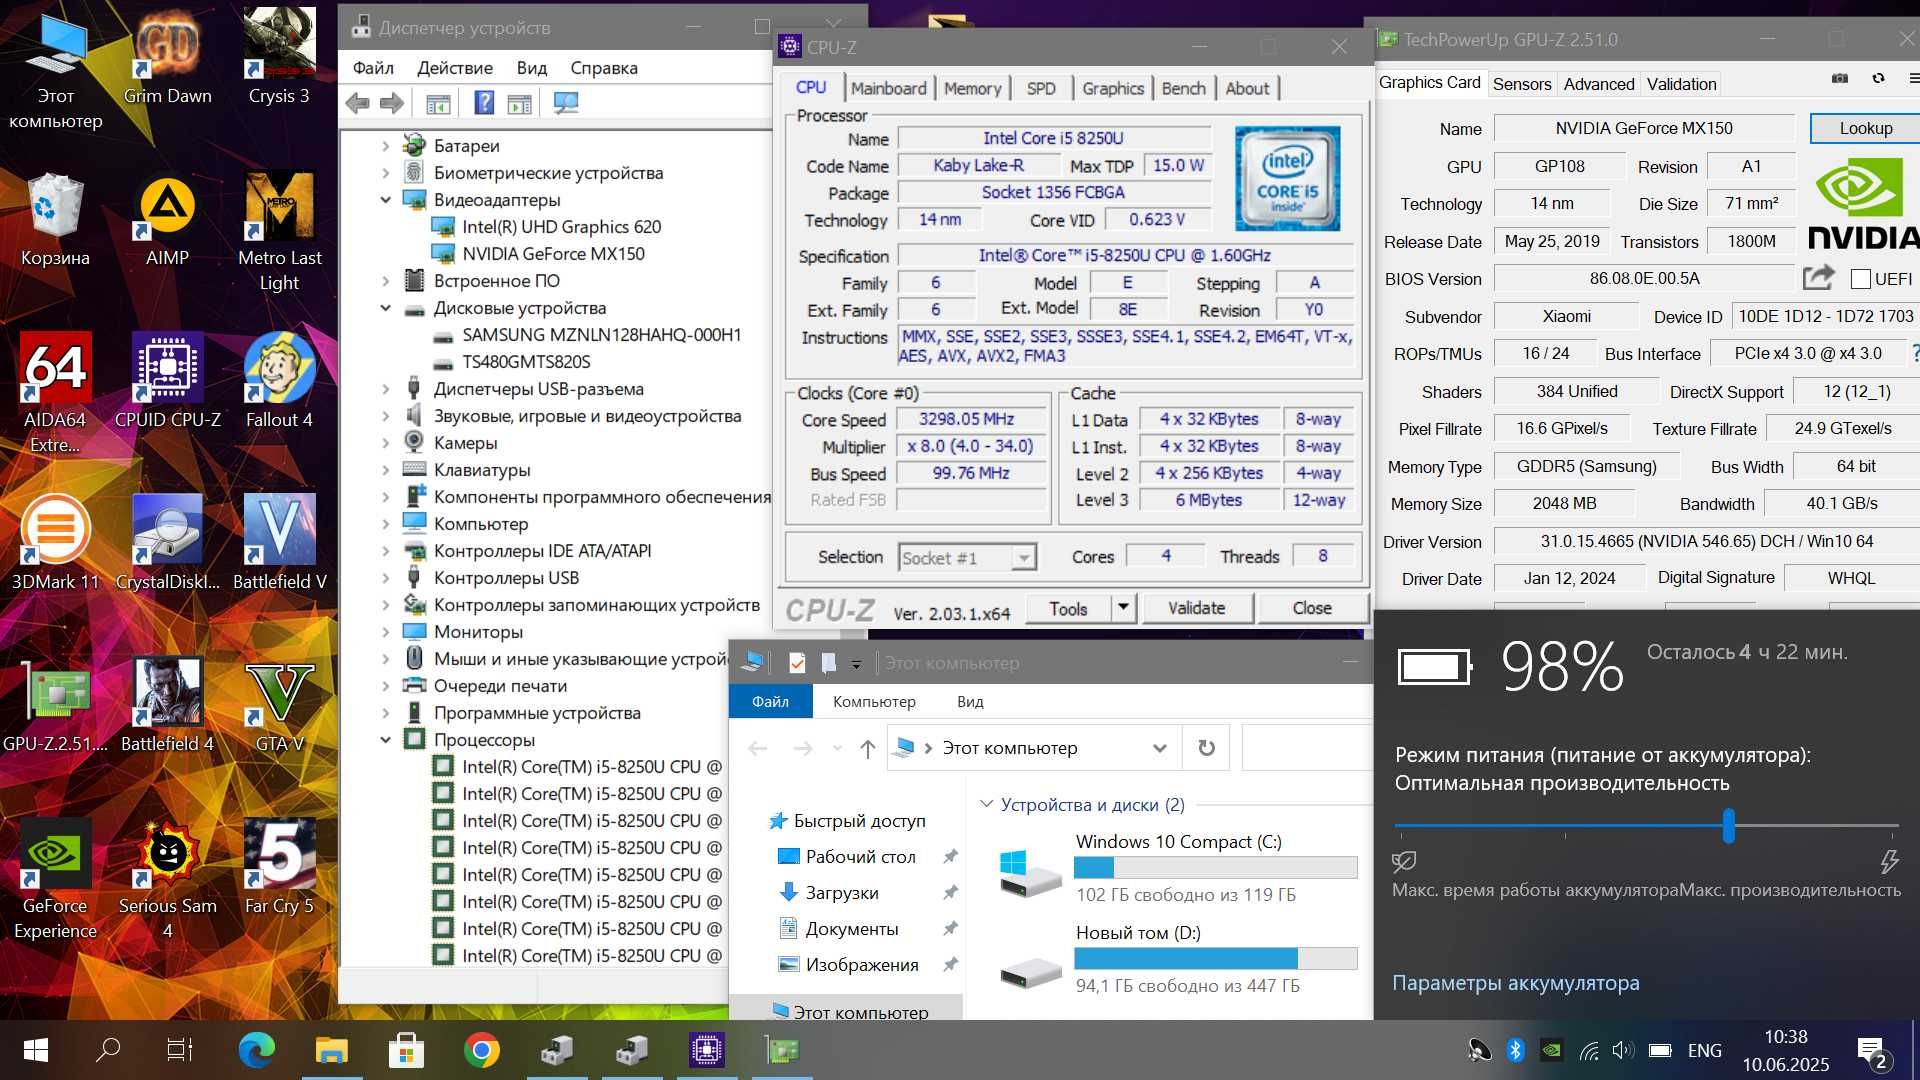Click Device Manager scan hardware monitor icon
The image size is (1920, 1080).
(566, 103)
